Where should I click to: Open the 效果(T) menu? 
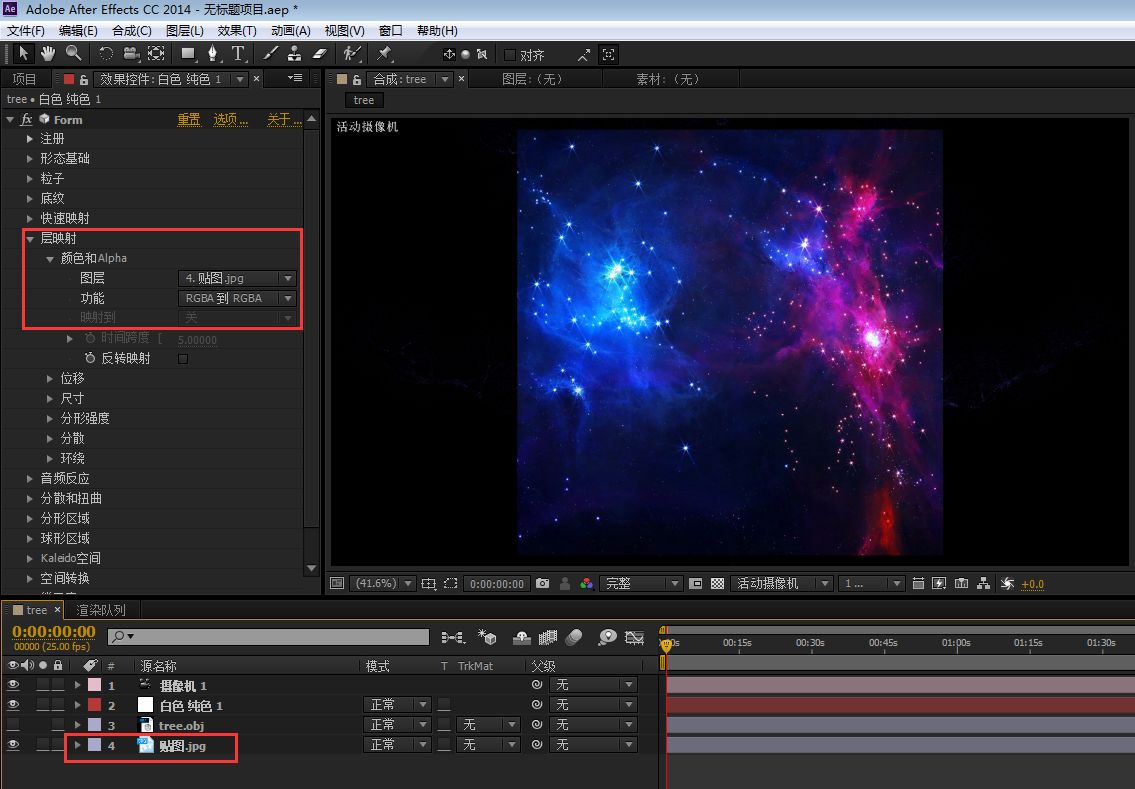[x=236, y=31]
